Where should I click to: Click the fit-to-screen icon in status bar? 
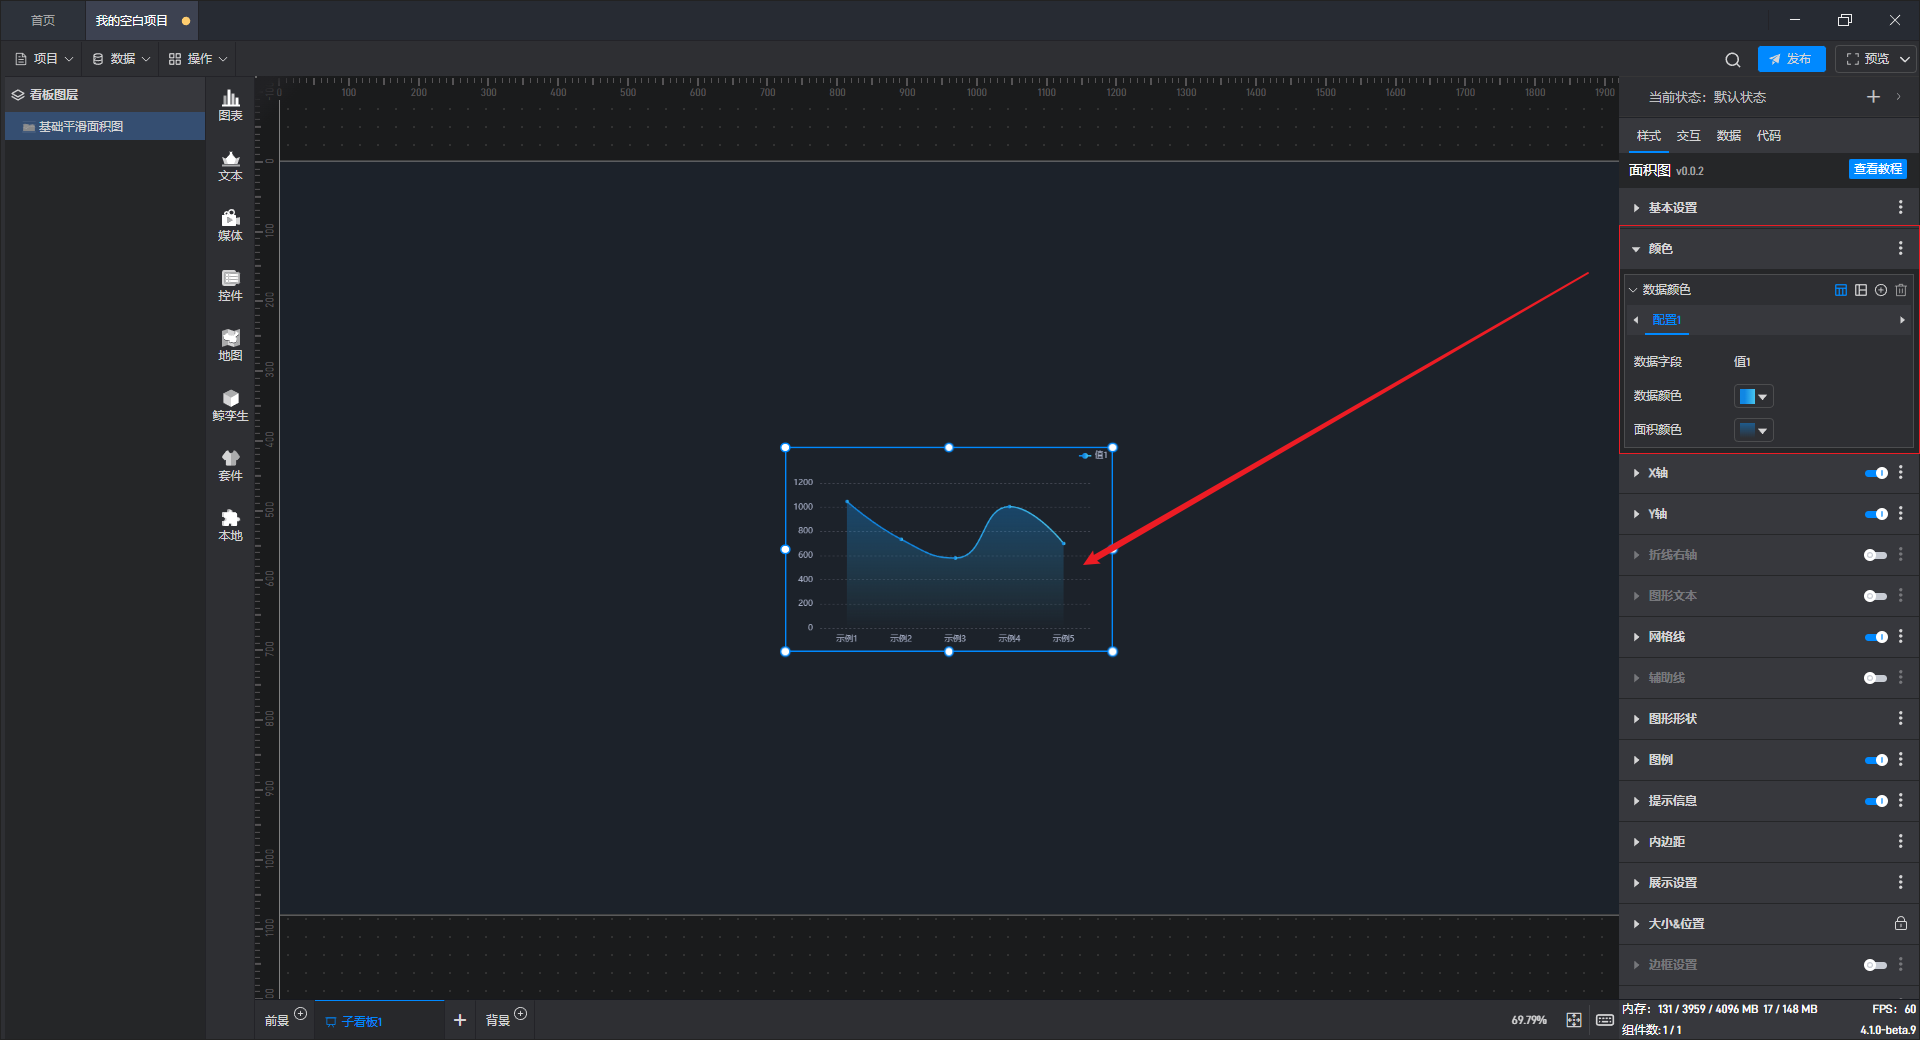pyautogui.click(x=1574, y=1020)
